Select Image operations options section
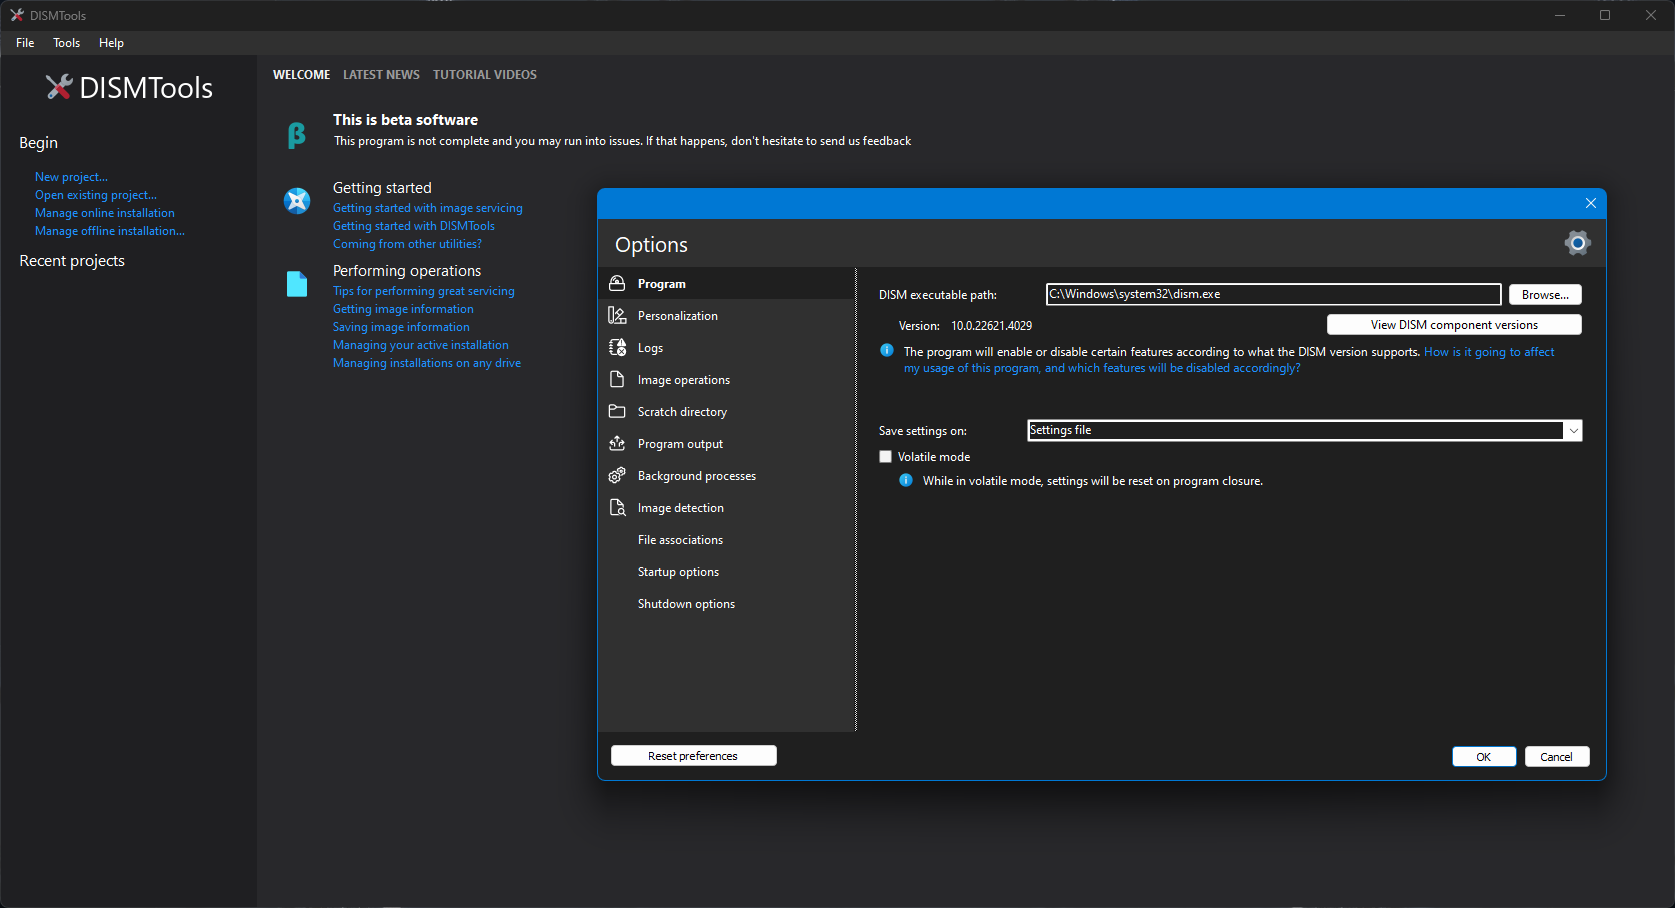 pos(727,379)
